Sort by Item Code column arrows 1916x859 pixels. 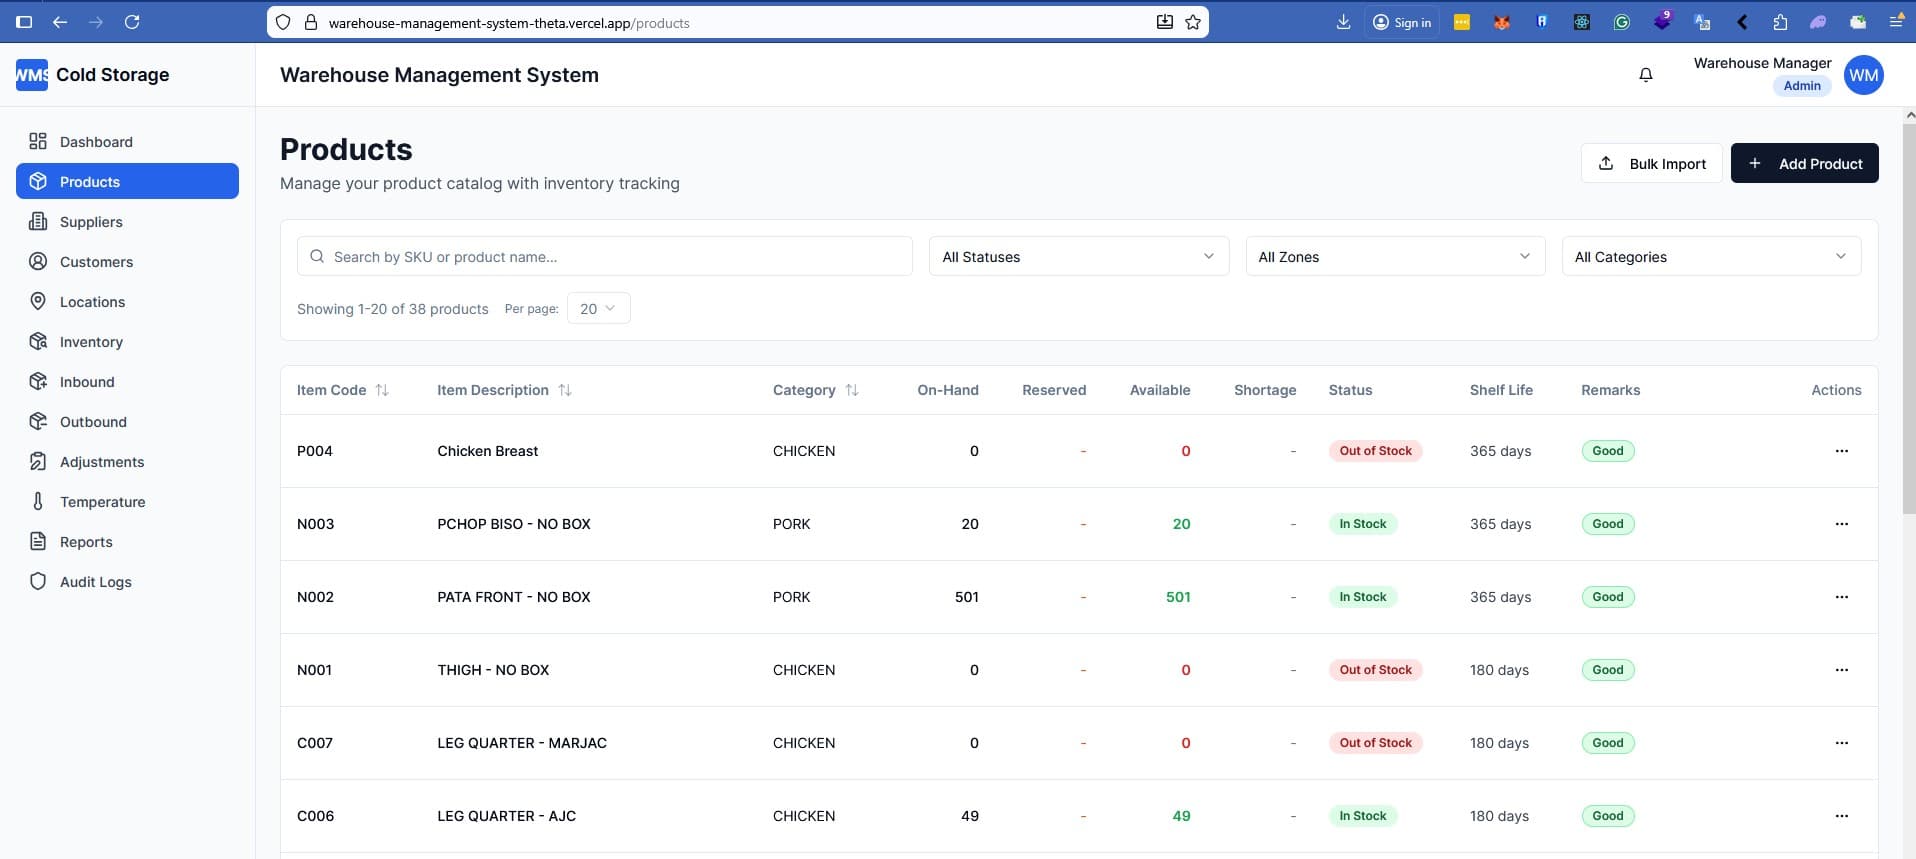point(382,390)
